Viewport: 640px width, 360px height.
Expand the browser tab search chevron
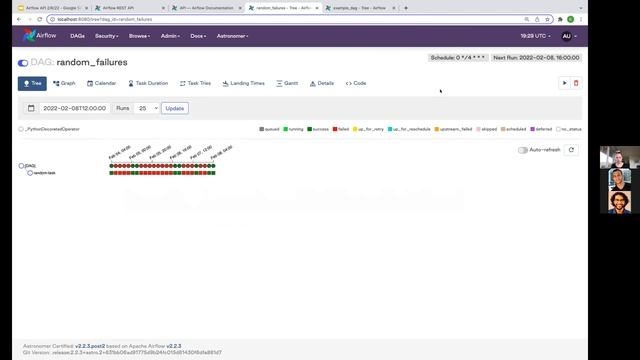tap(580, 8)
